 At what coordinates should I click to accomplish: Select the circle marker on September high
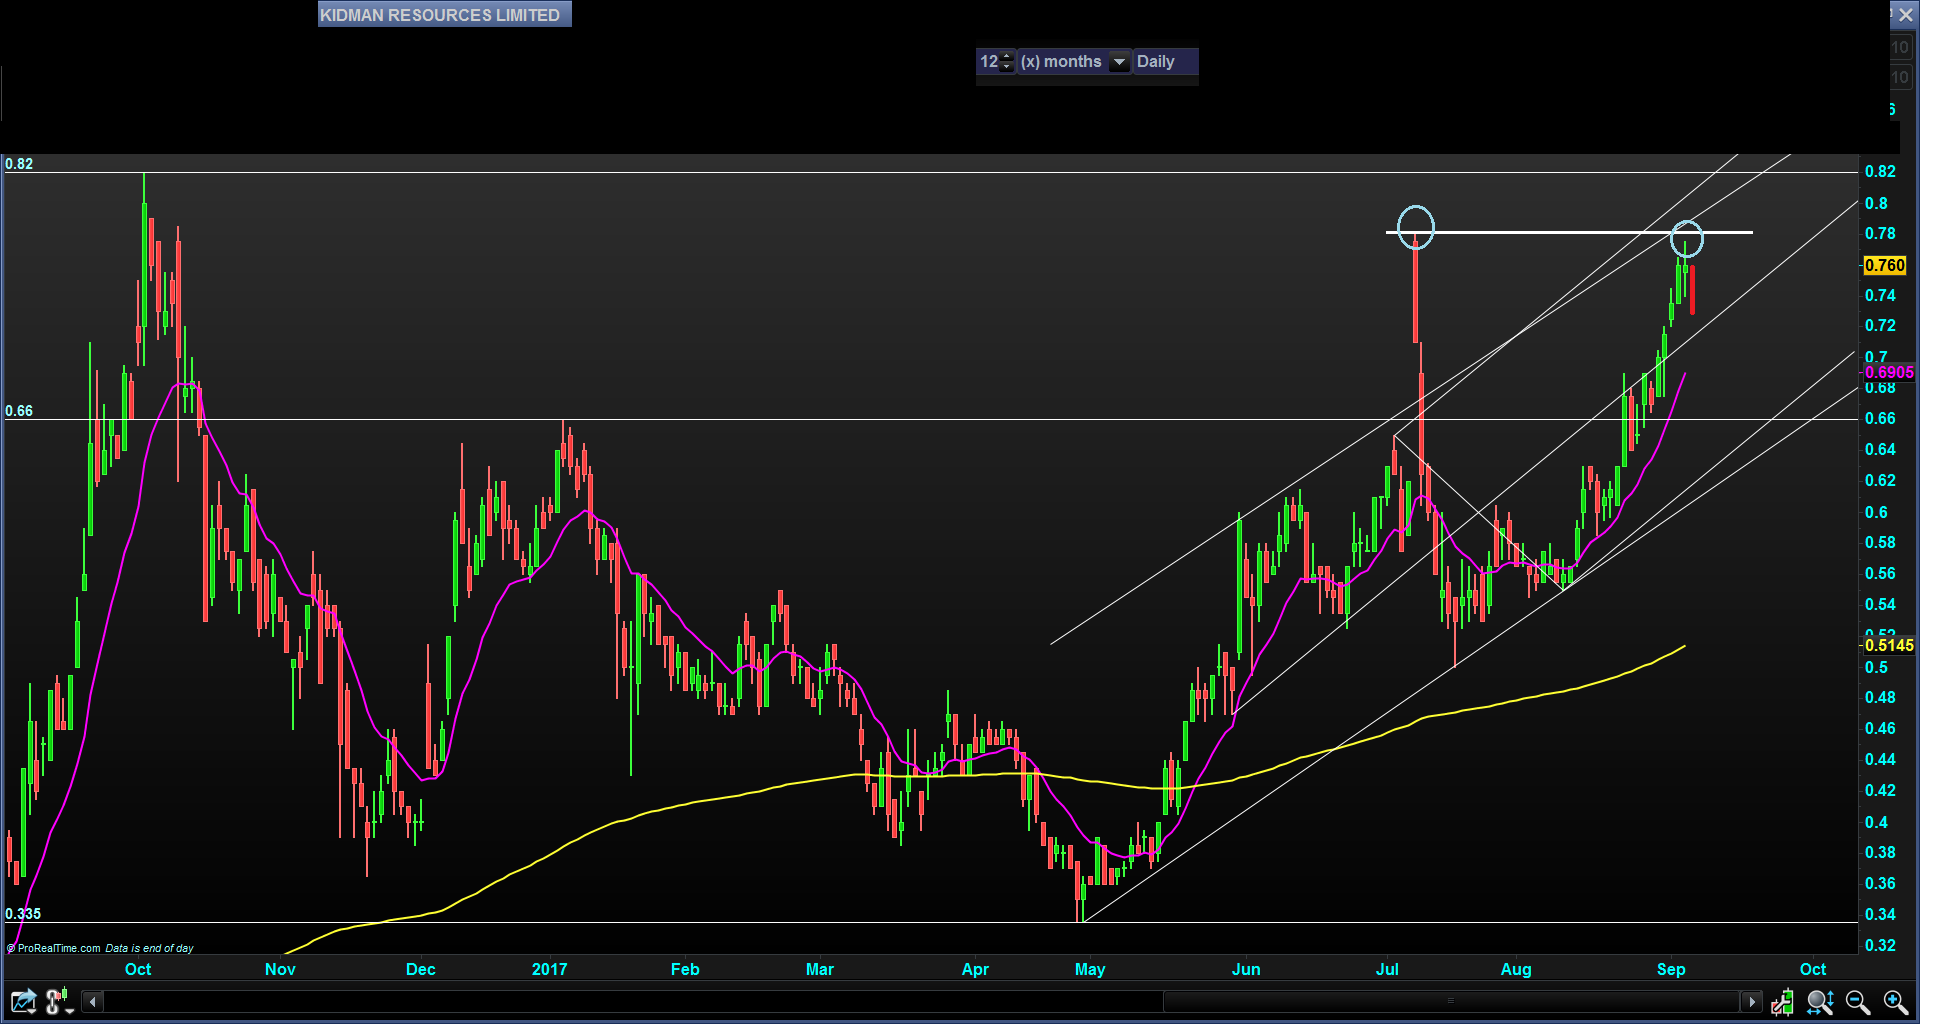pos(1687,239)
